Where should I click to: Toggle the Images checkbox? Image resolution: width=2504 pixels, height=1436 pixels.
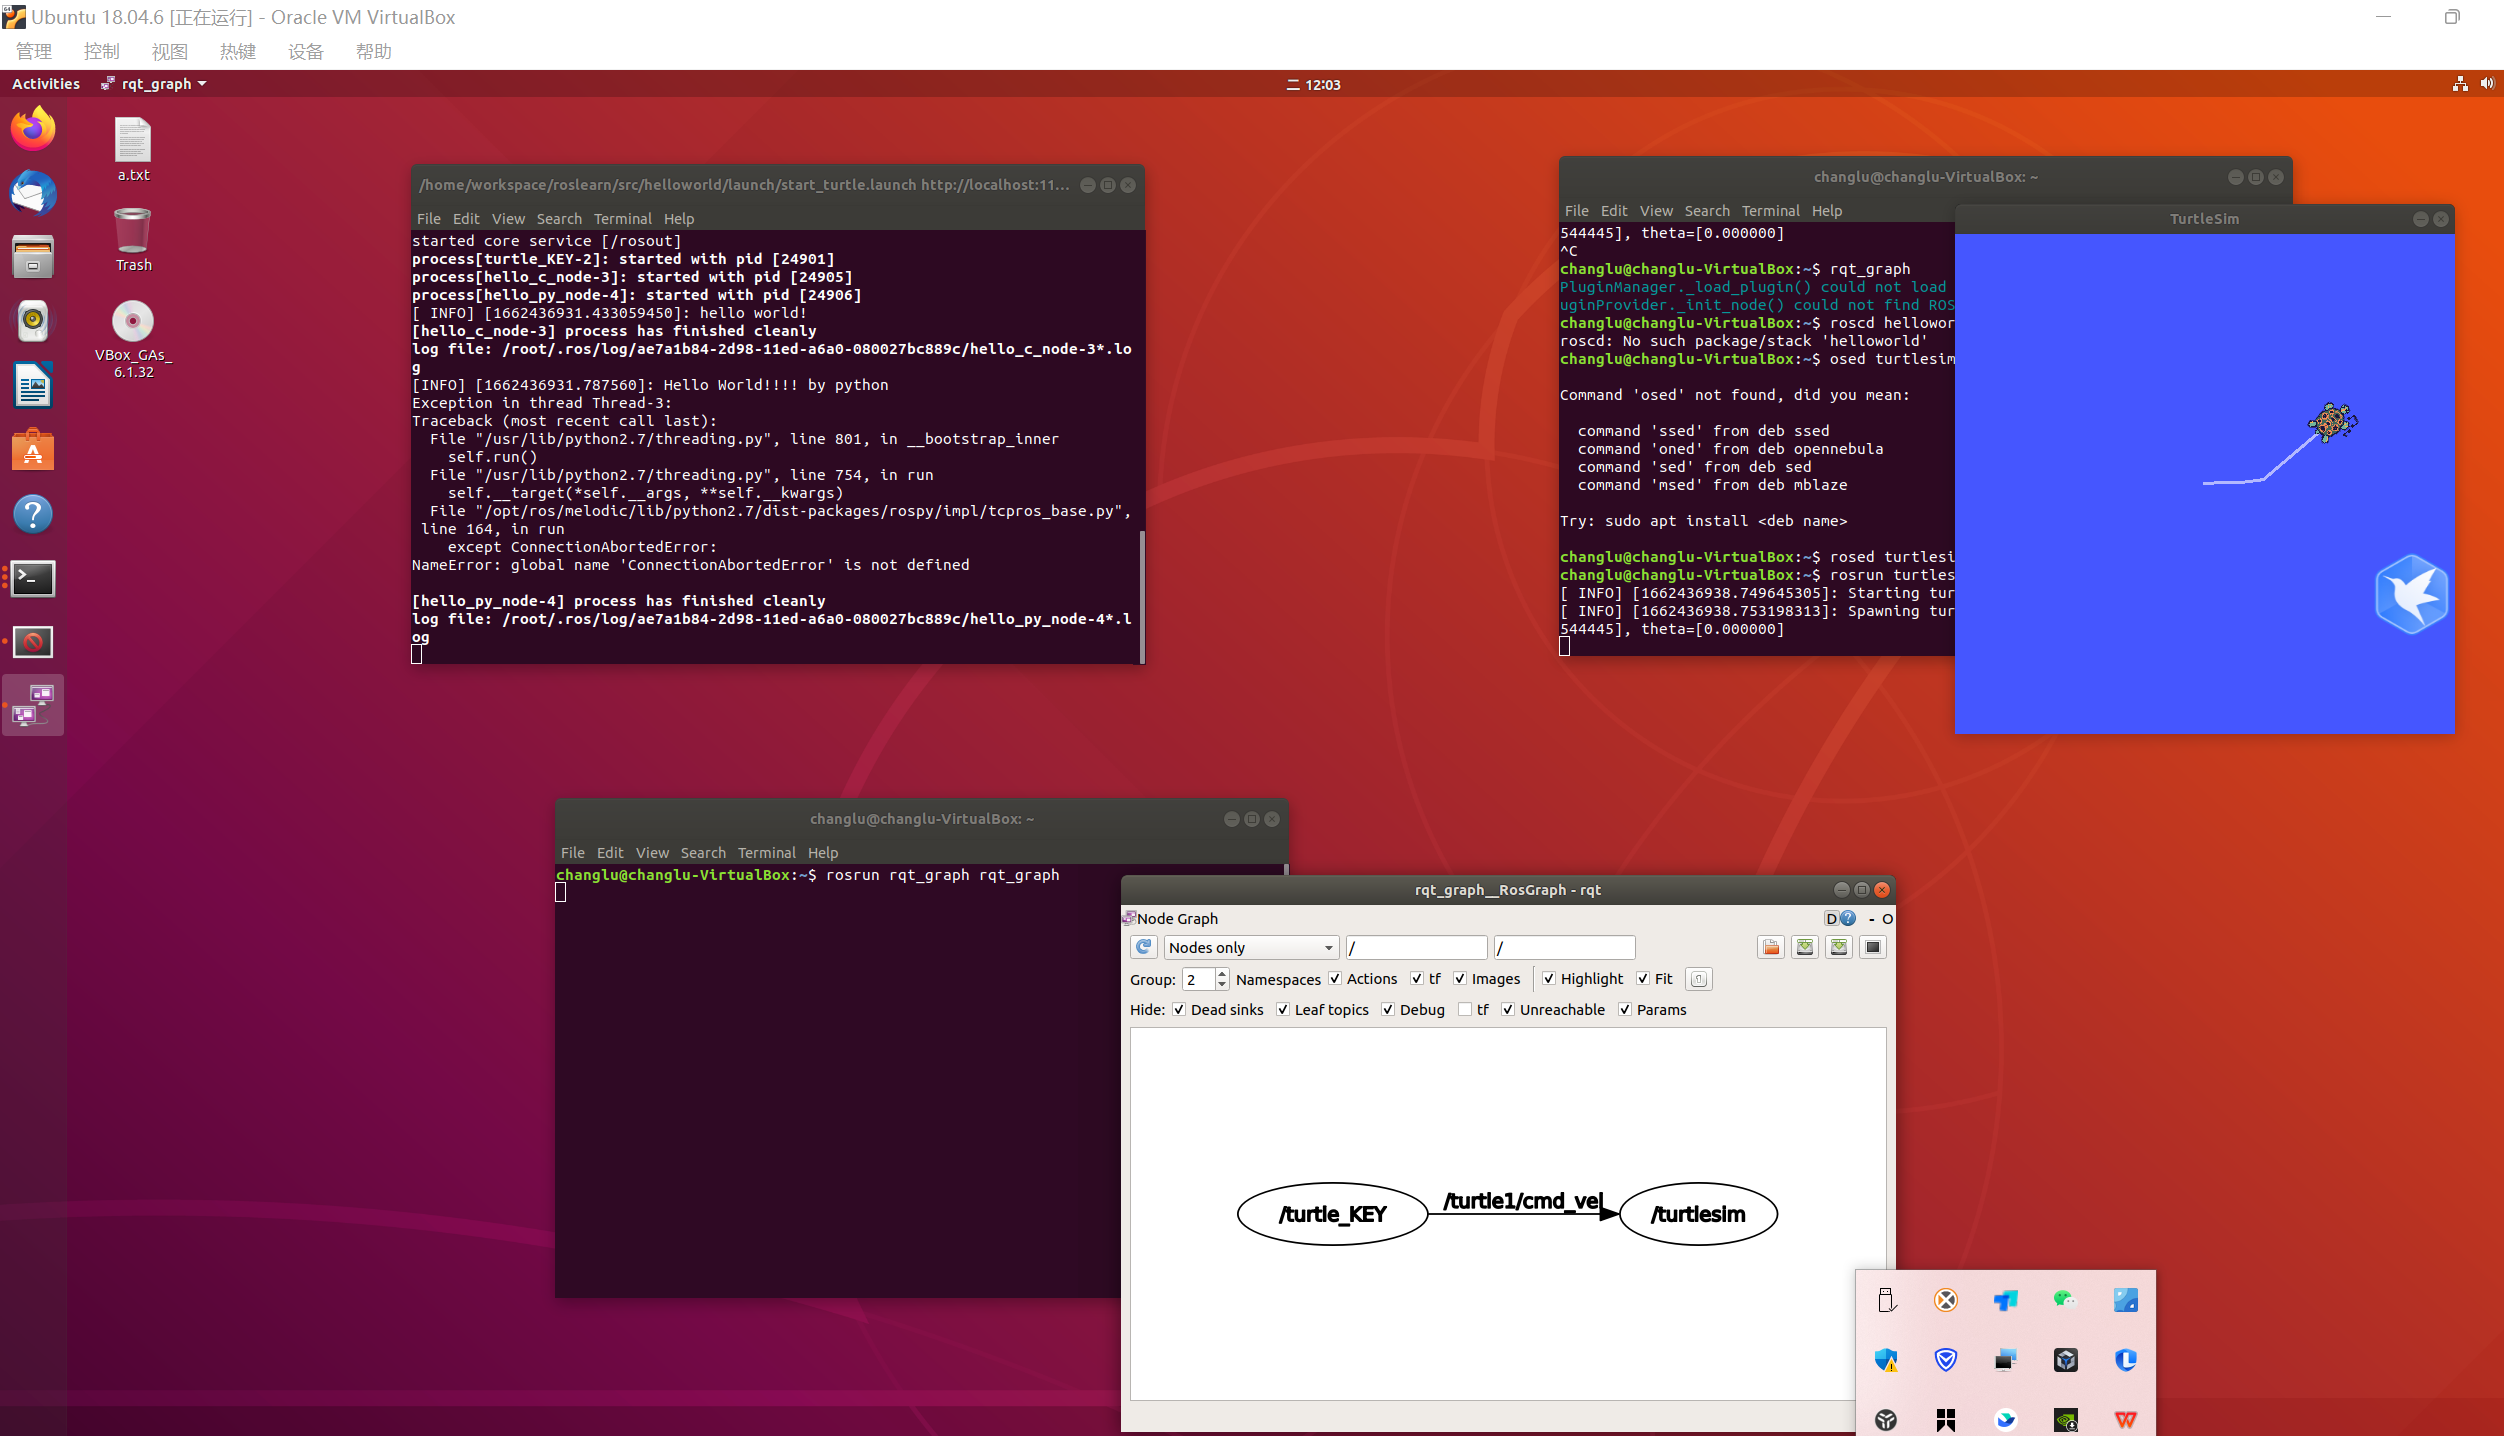(1460, 979)
